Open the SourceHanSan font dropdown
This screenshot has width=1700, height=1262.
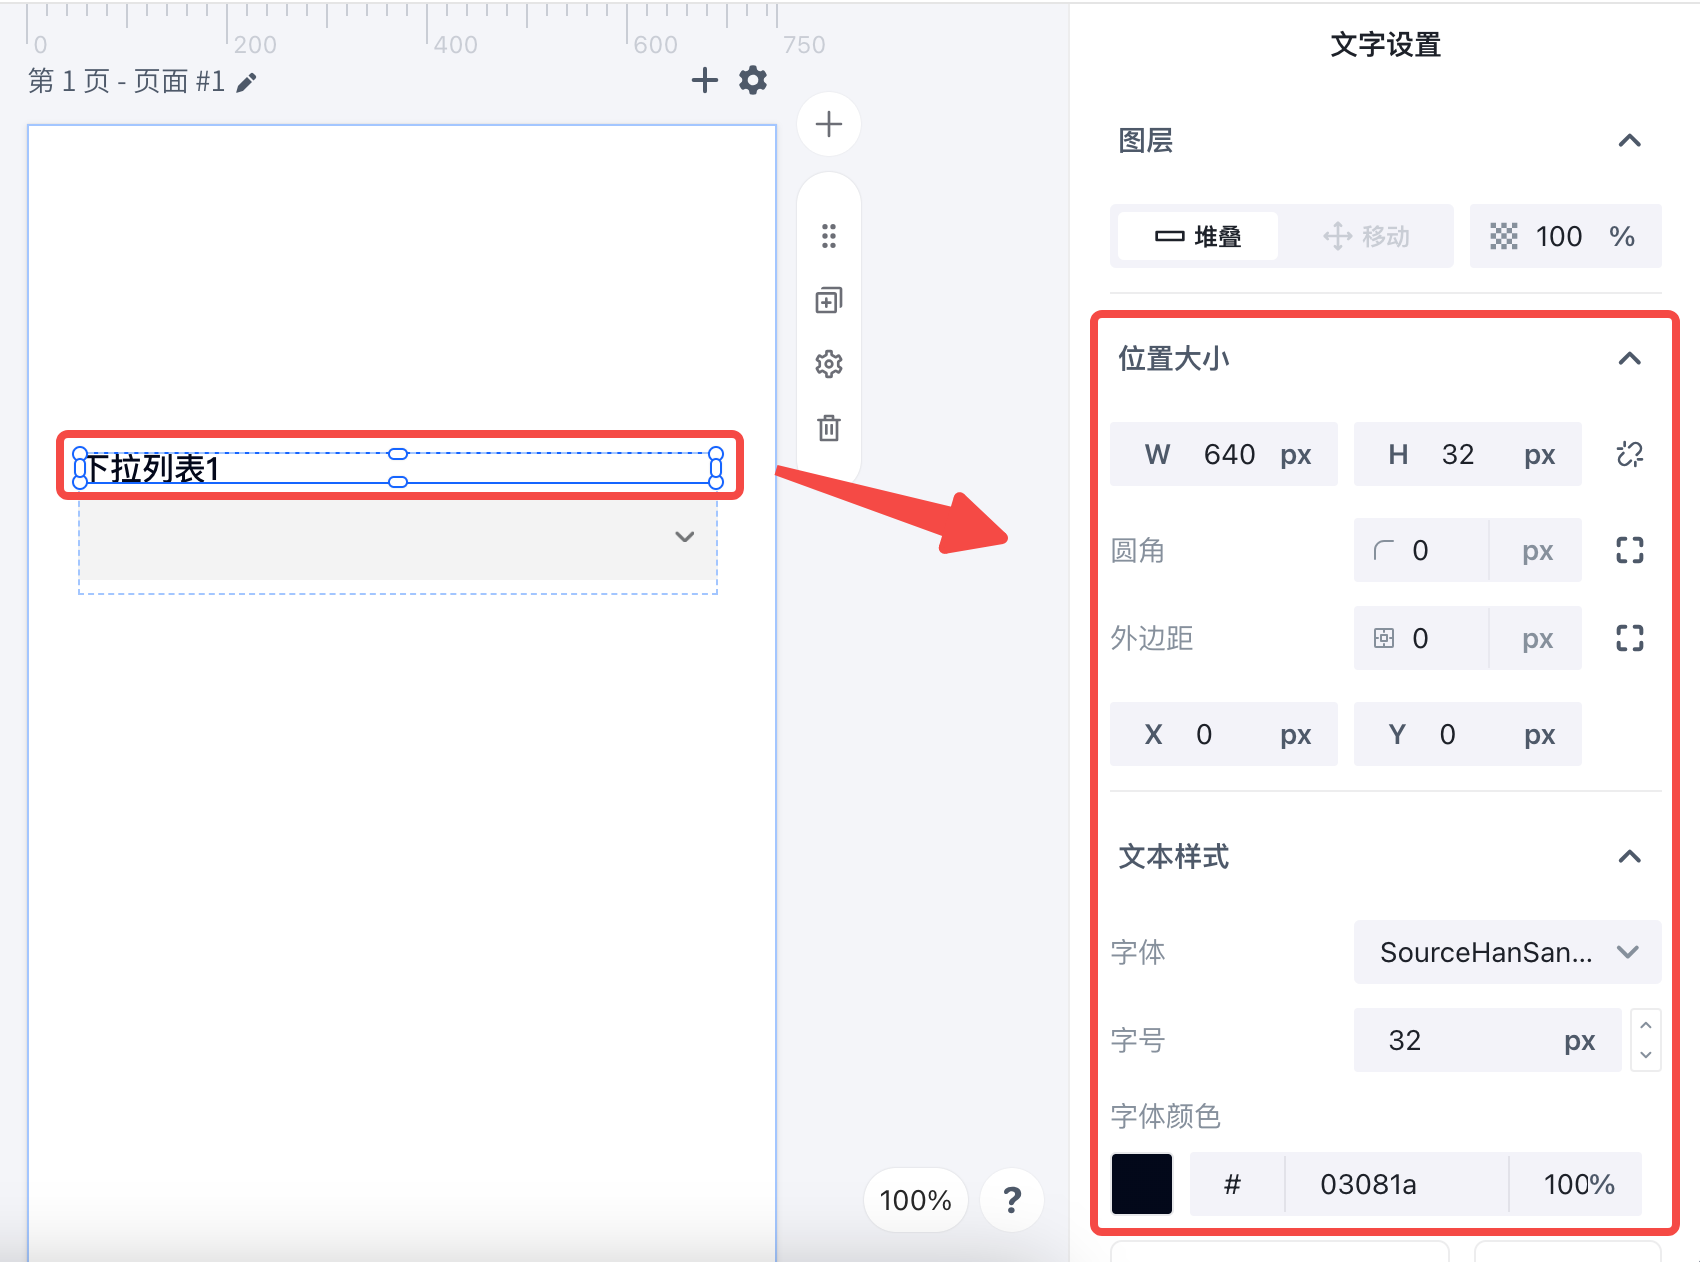pos(1507,952)
